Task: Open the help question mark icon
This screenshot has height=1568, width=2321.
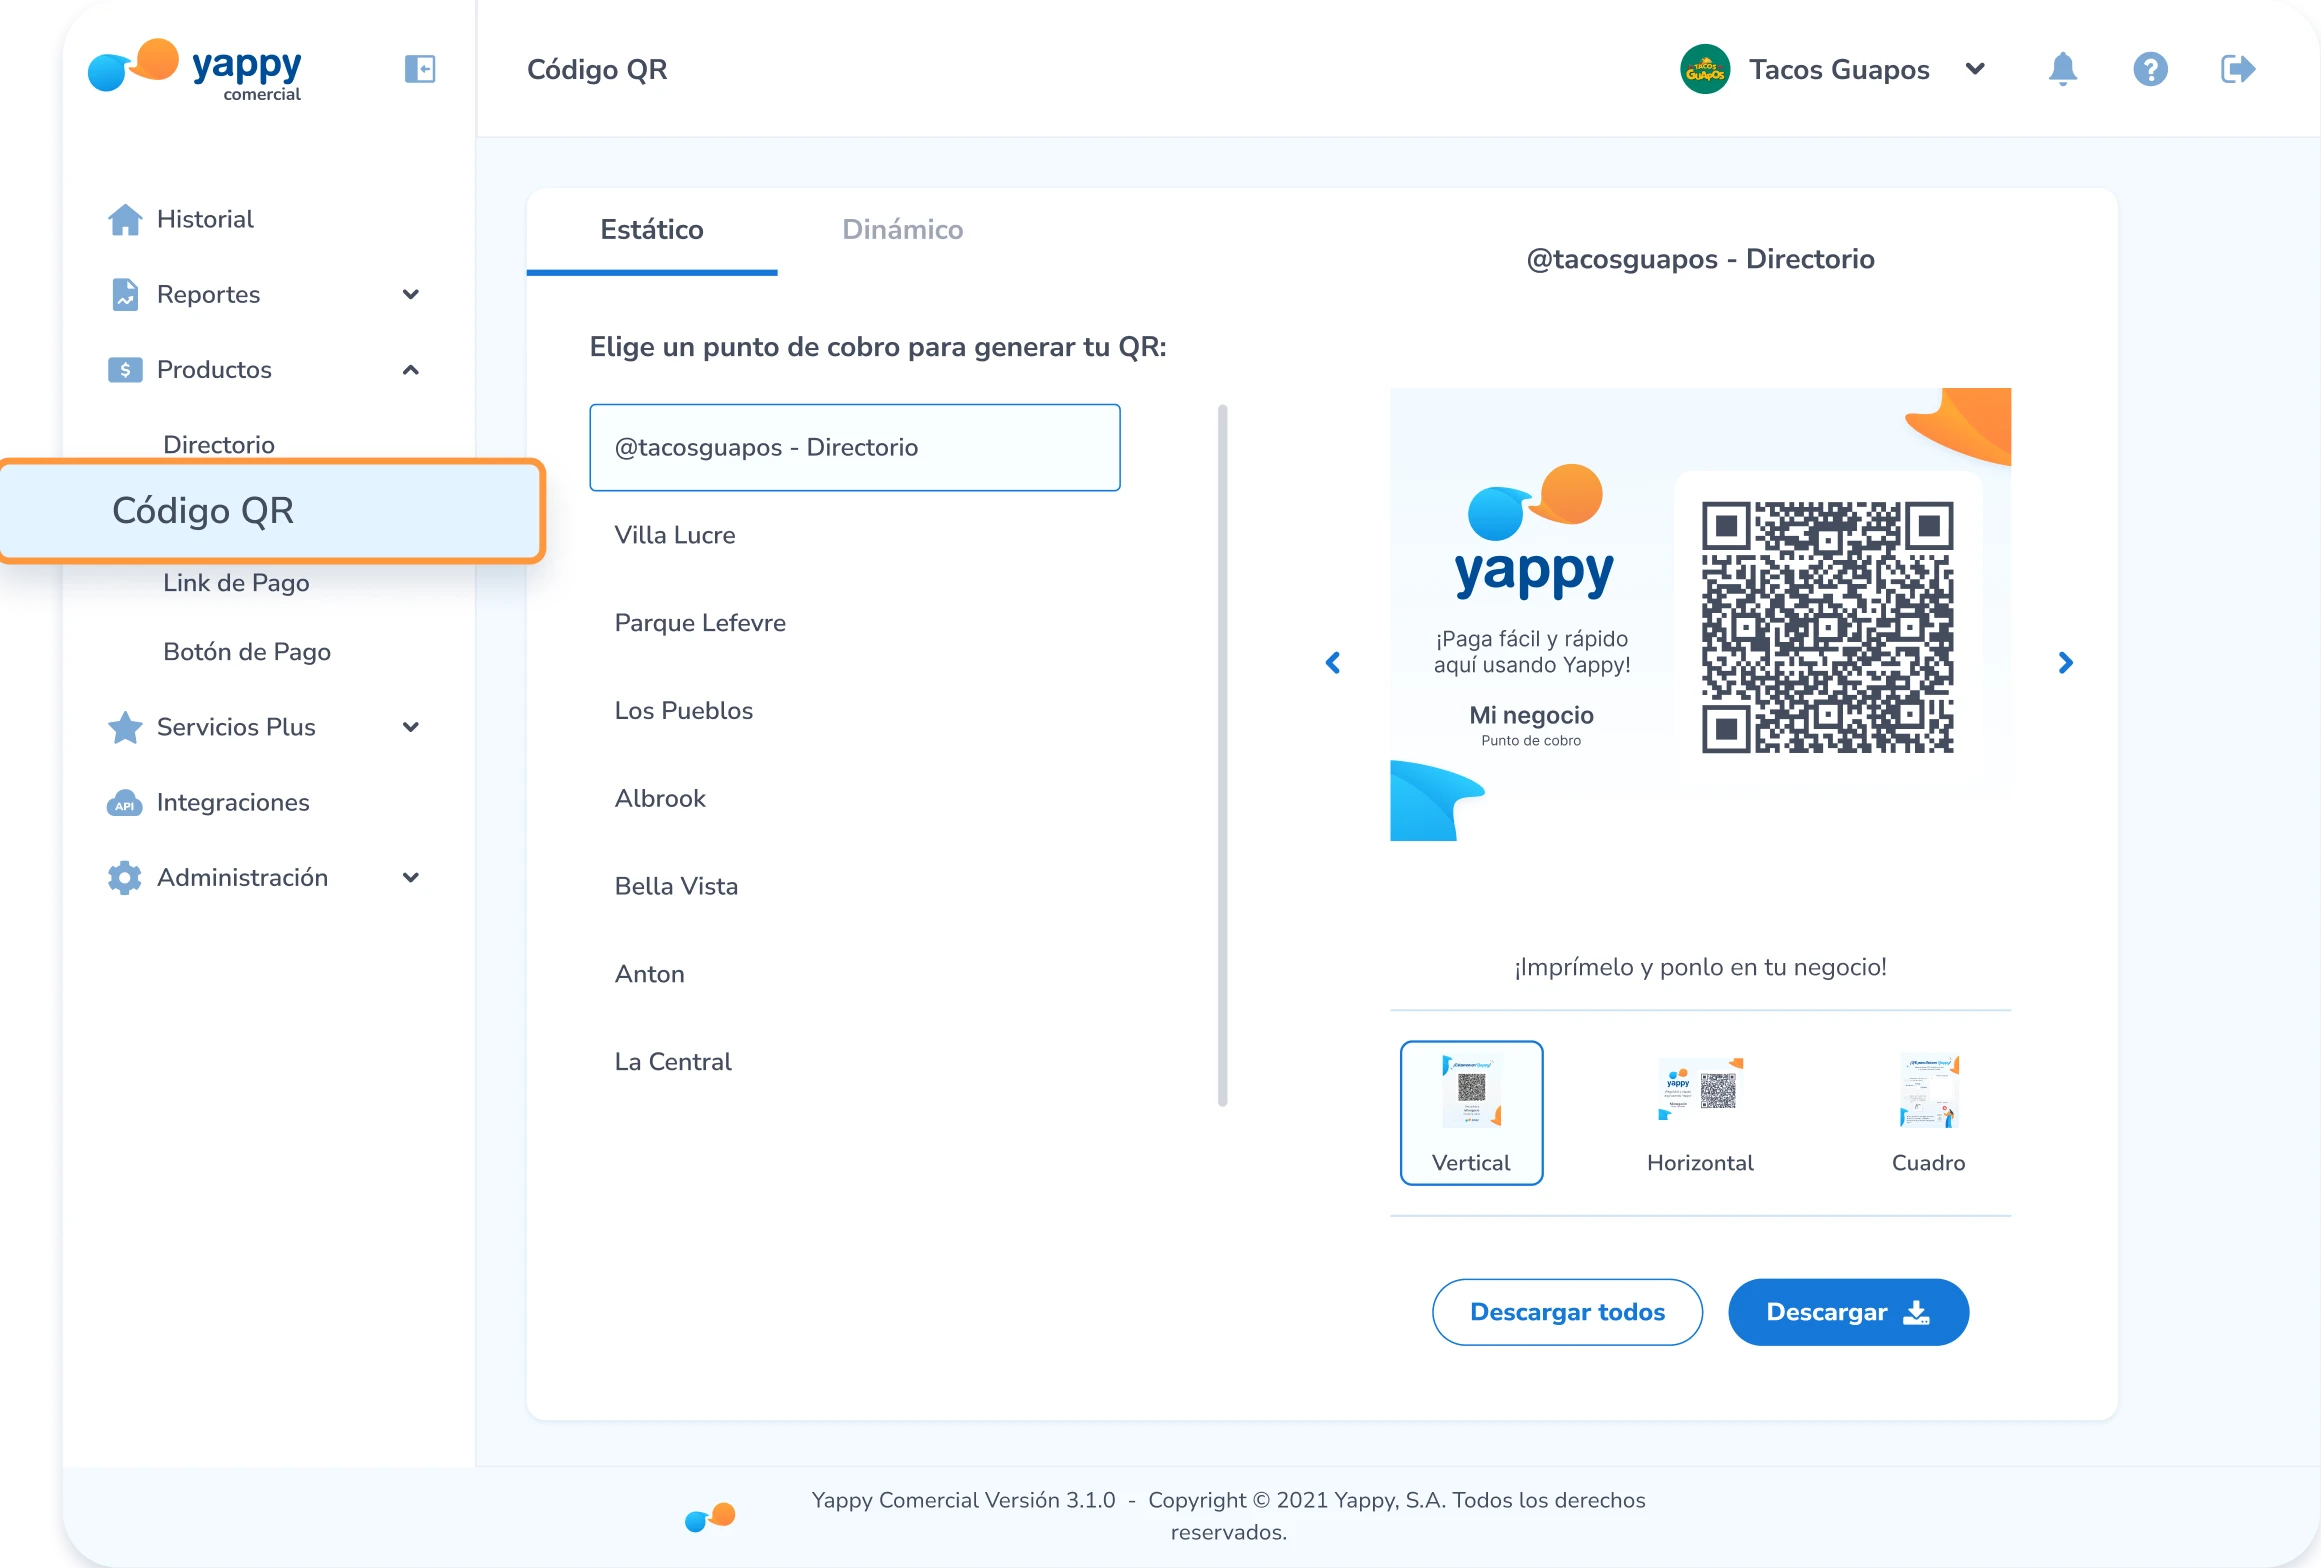Action: pos(2150,69)
